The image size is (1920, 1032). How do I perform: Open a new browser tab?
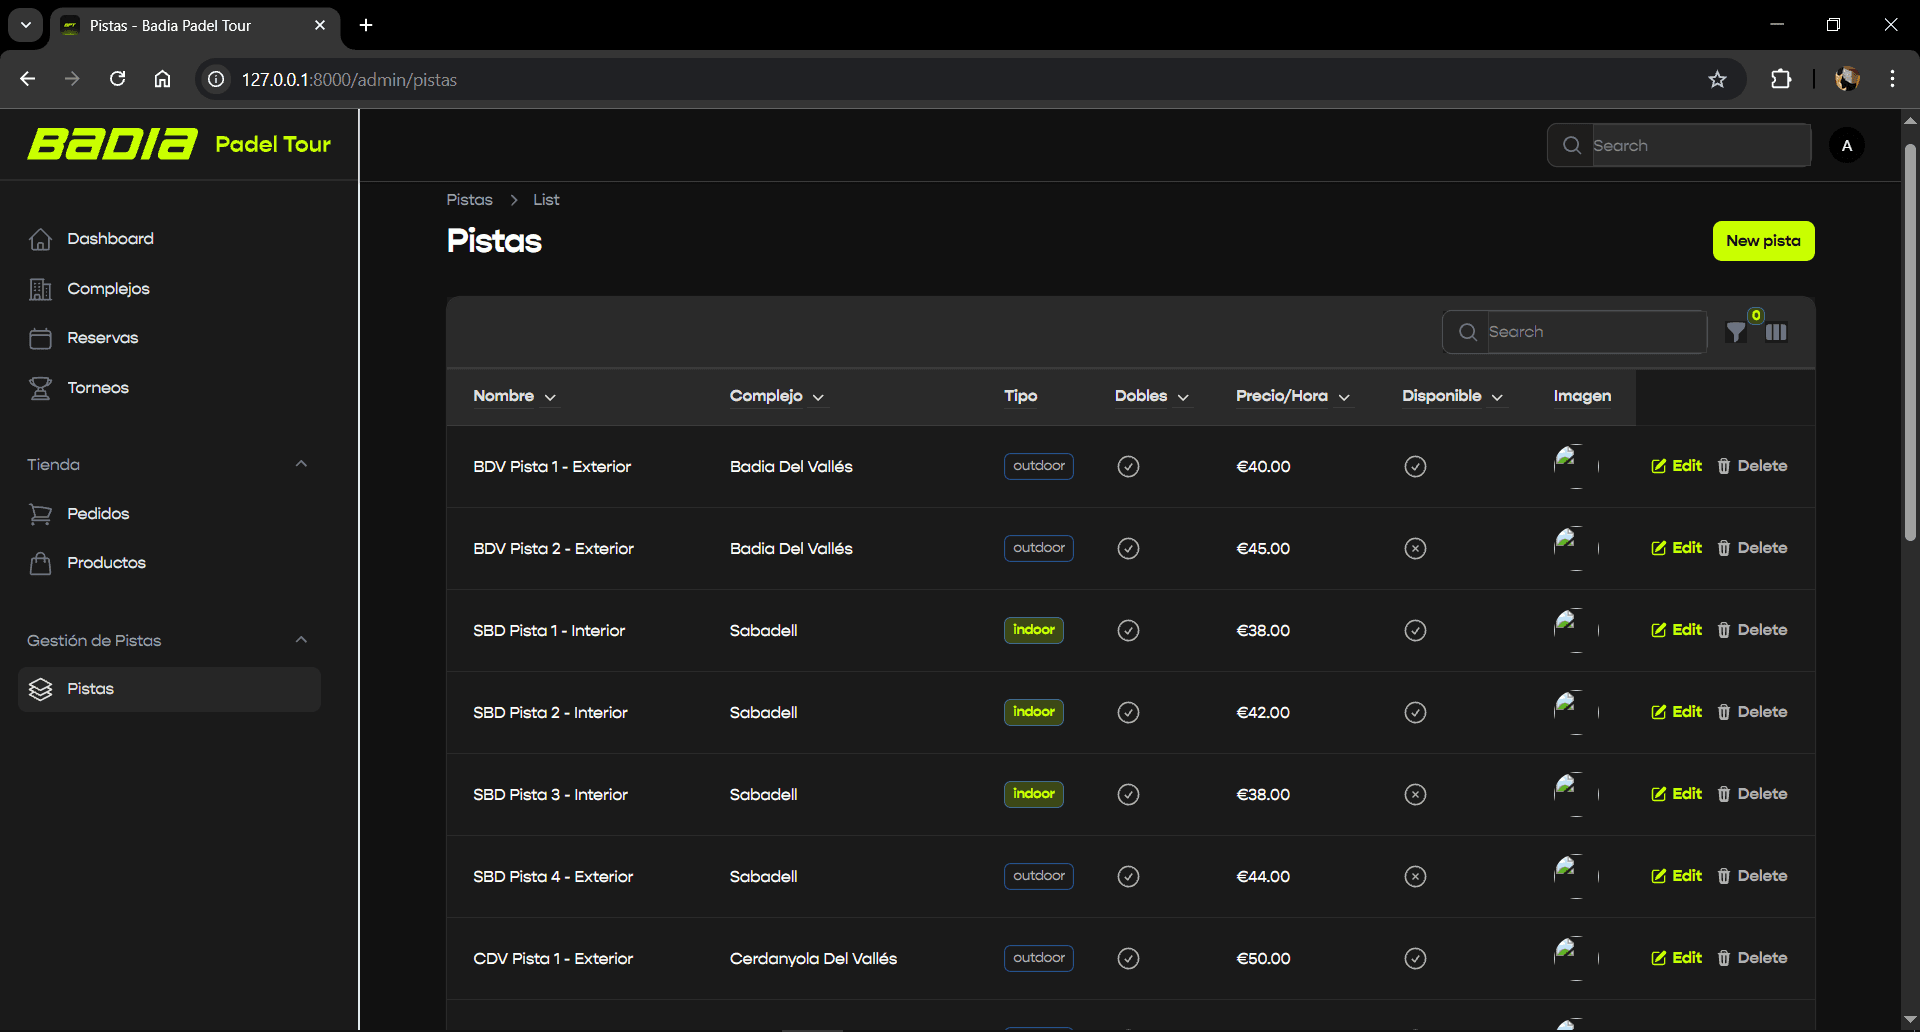366,25
